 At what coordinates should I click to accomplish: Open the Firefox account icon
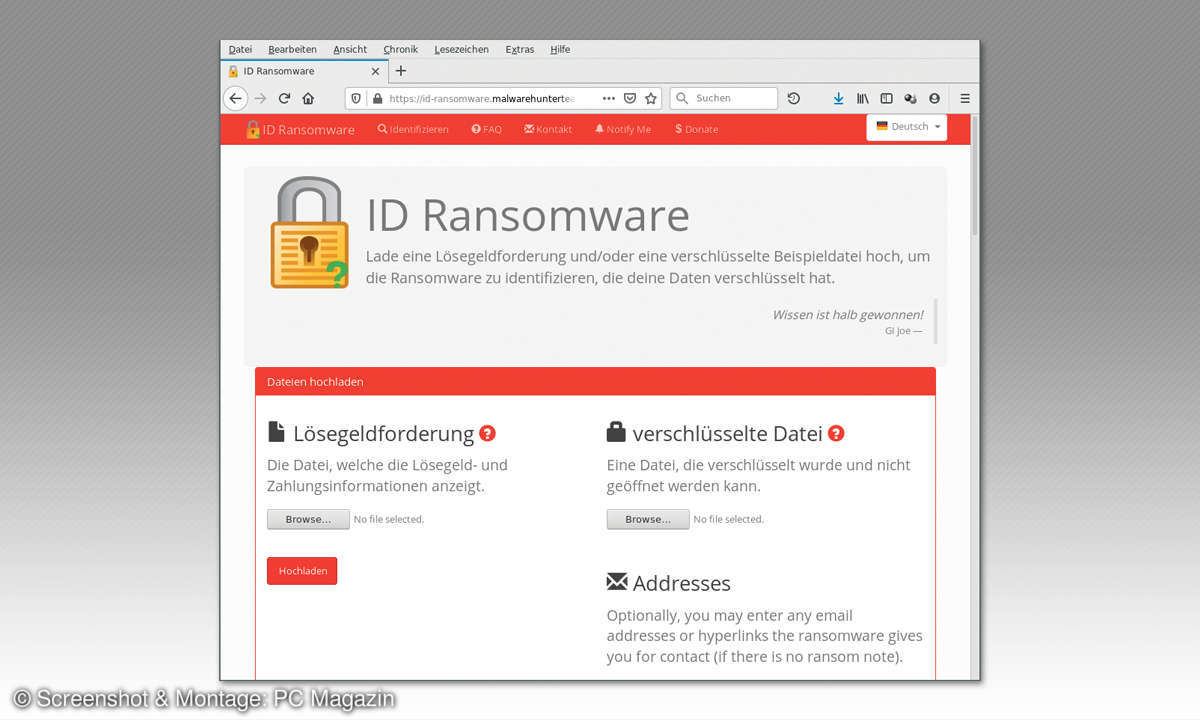coord(934,98)
